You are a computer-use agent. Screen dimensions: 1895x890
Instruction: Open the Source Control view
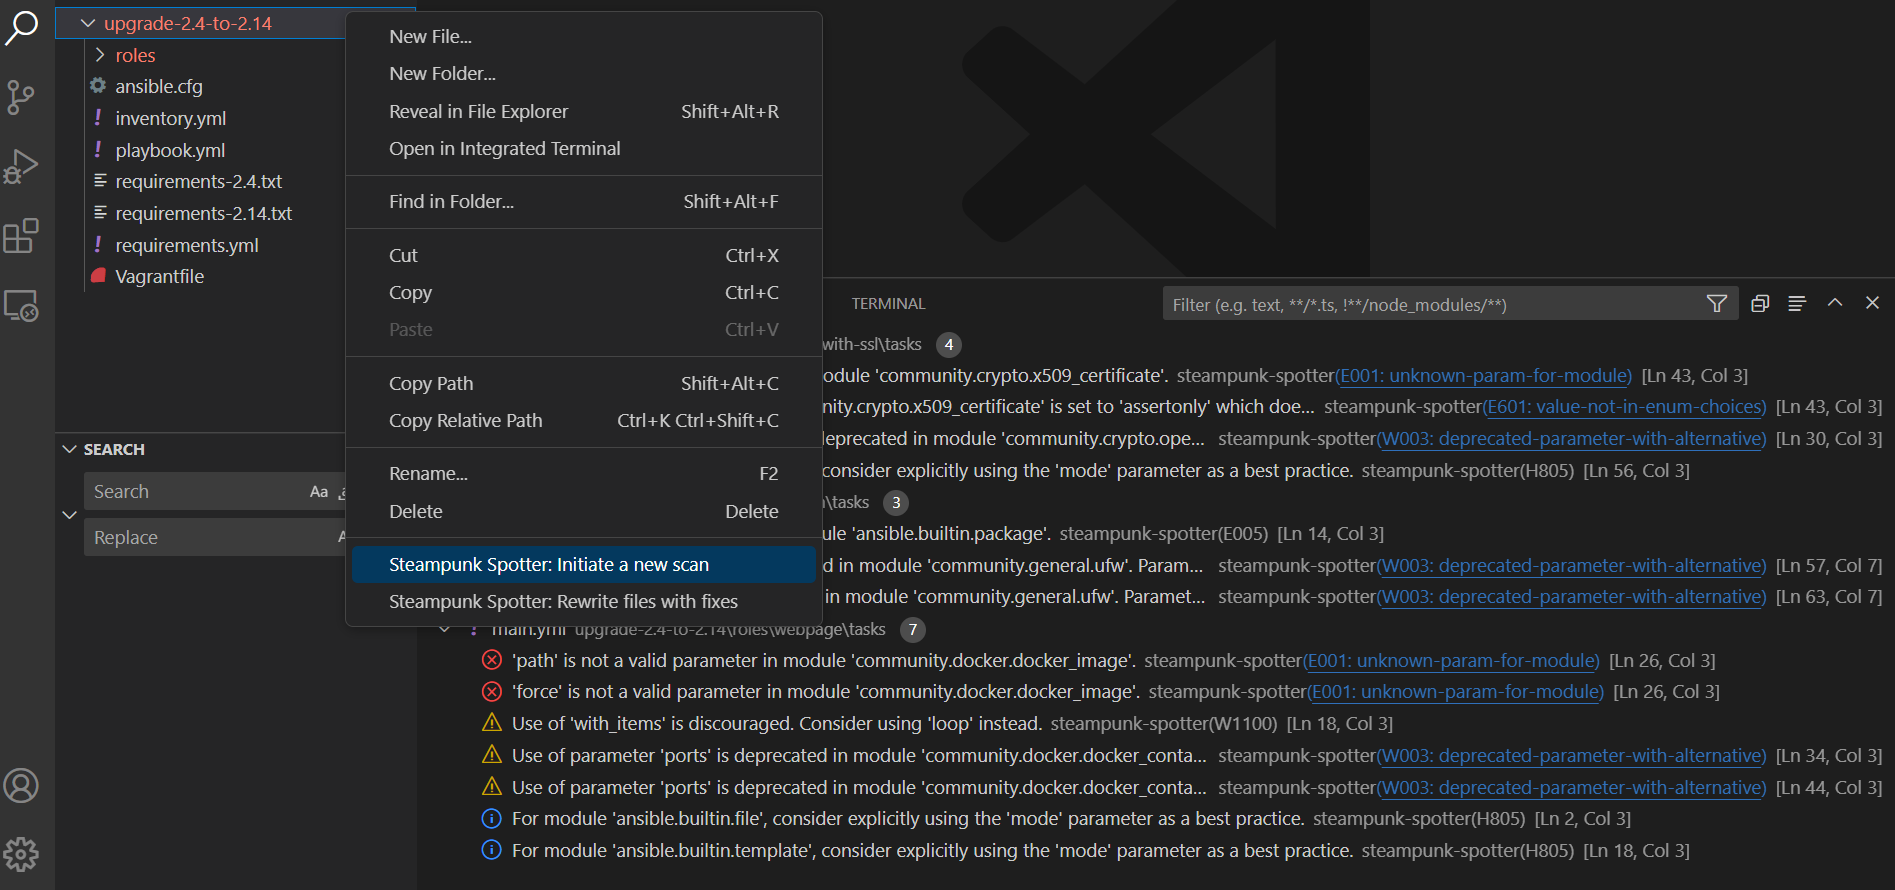[x=21, y=97]
